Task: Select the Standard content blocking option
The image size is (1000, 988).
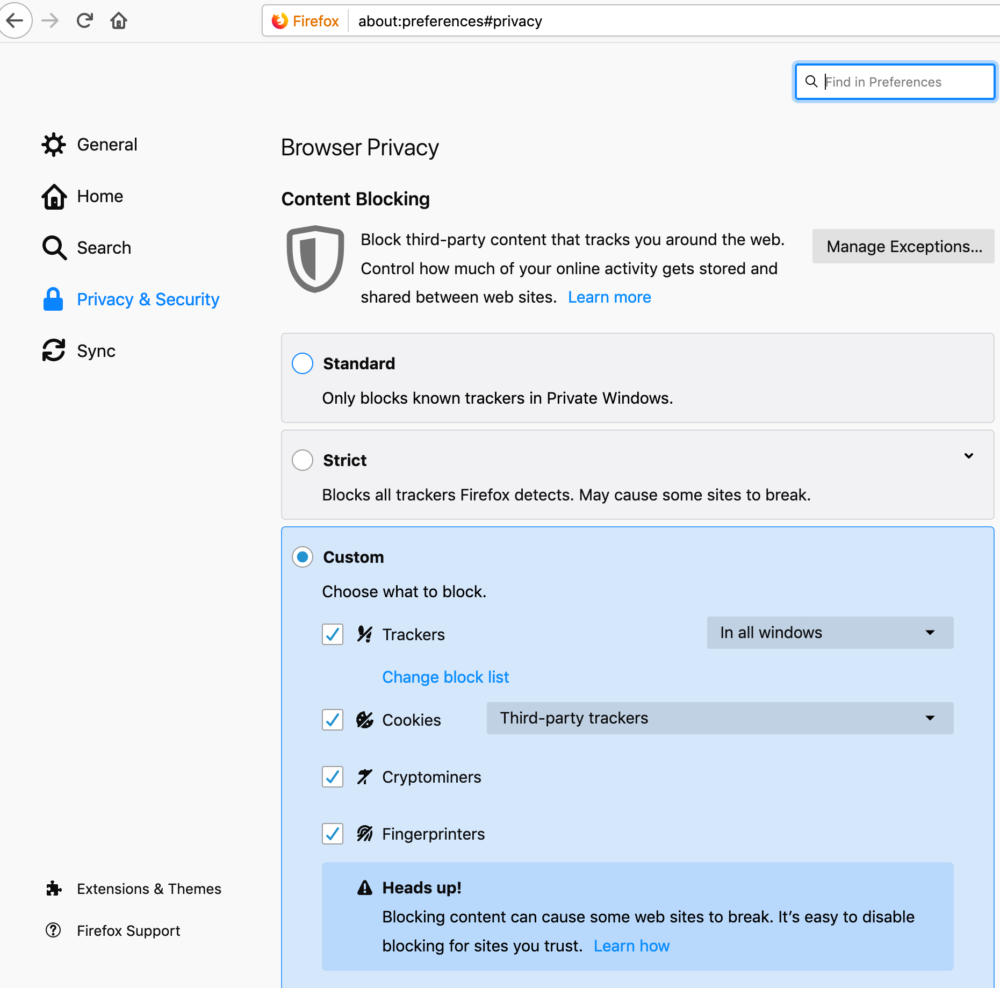Action: pyautogui.click(x=302, y=364)
